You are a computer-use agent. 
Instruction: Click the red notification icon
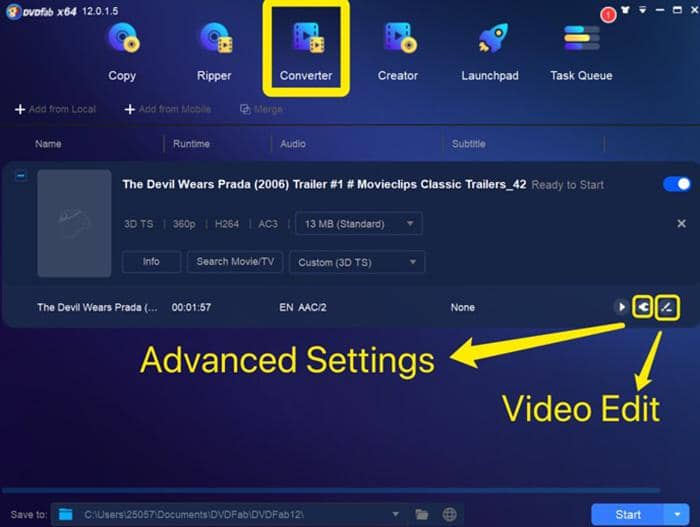click(608, 15)
